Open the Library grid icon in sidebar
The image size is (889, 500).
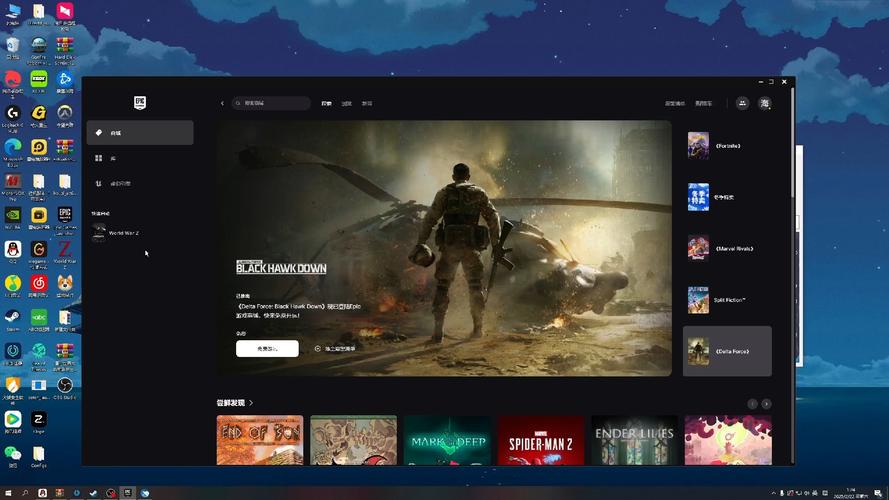[x=99, y=158]
